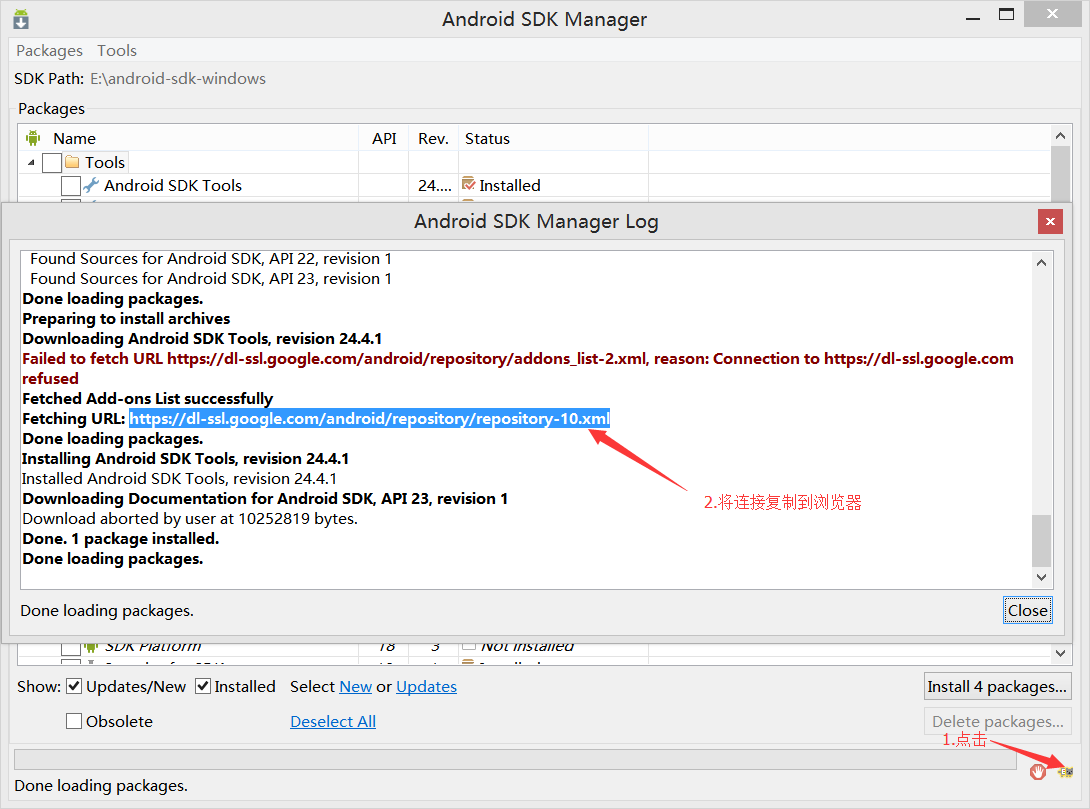This screenshot has height=809, width=1090.
Task: Click the 'Downloading Documentation for Android SDK' log line
Action: click(x=265, y=499)
